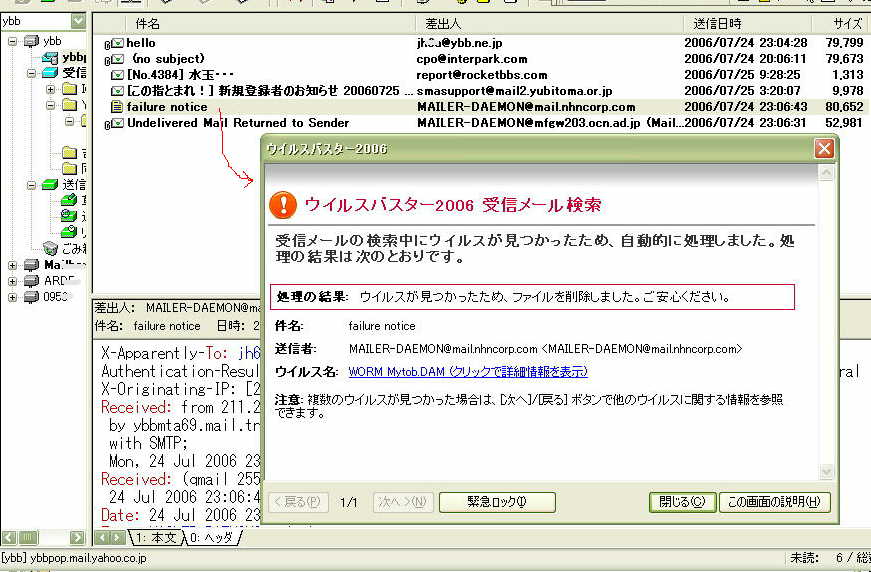Click the inbox (受信) folder icon
This screenshot has height=572, width=871.
(50, 73)
